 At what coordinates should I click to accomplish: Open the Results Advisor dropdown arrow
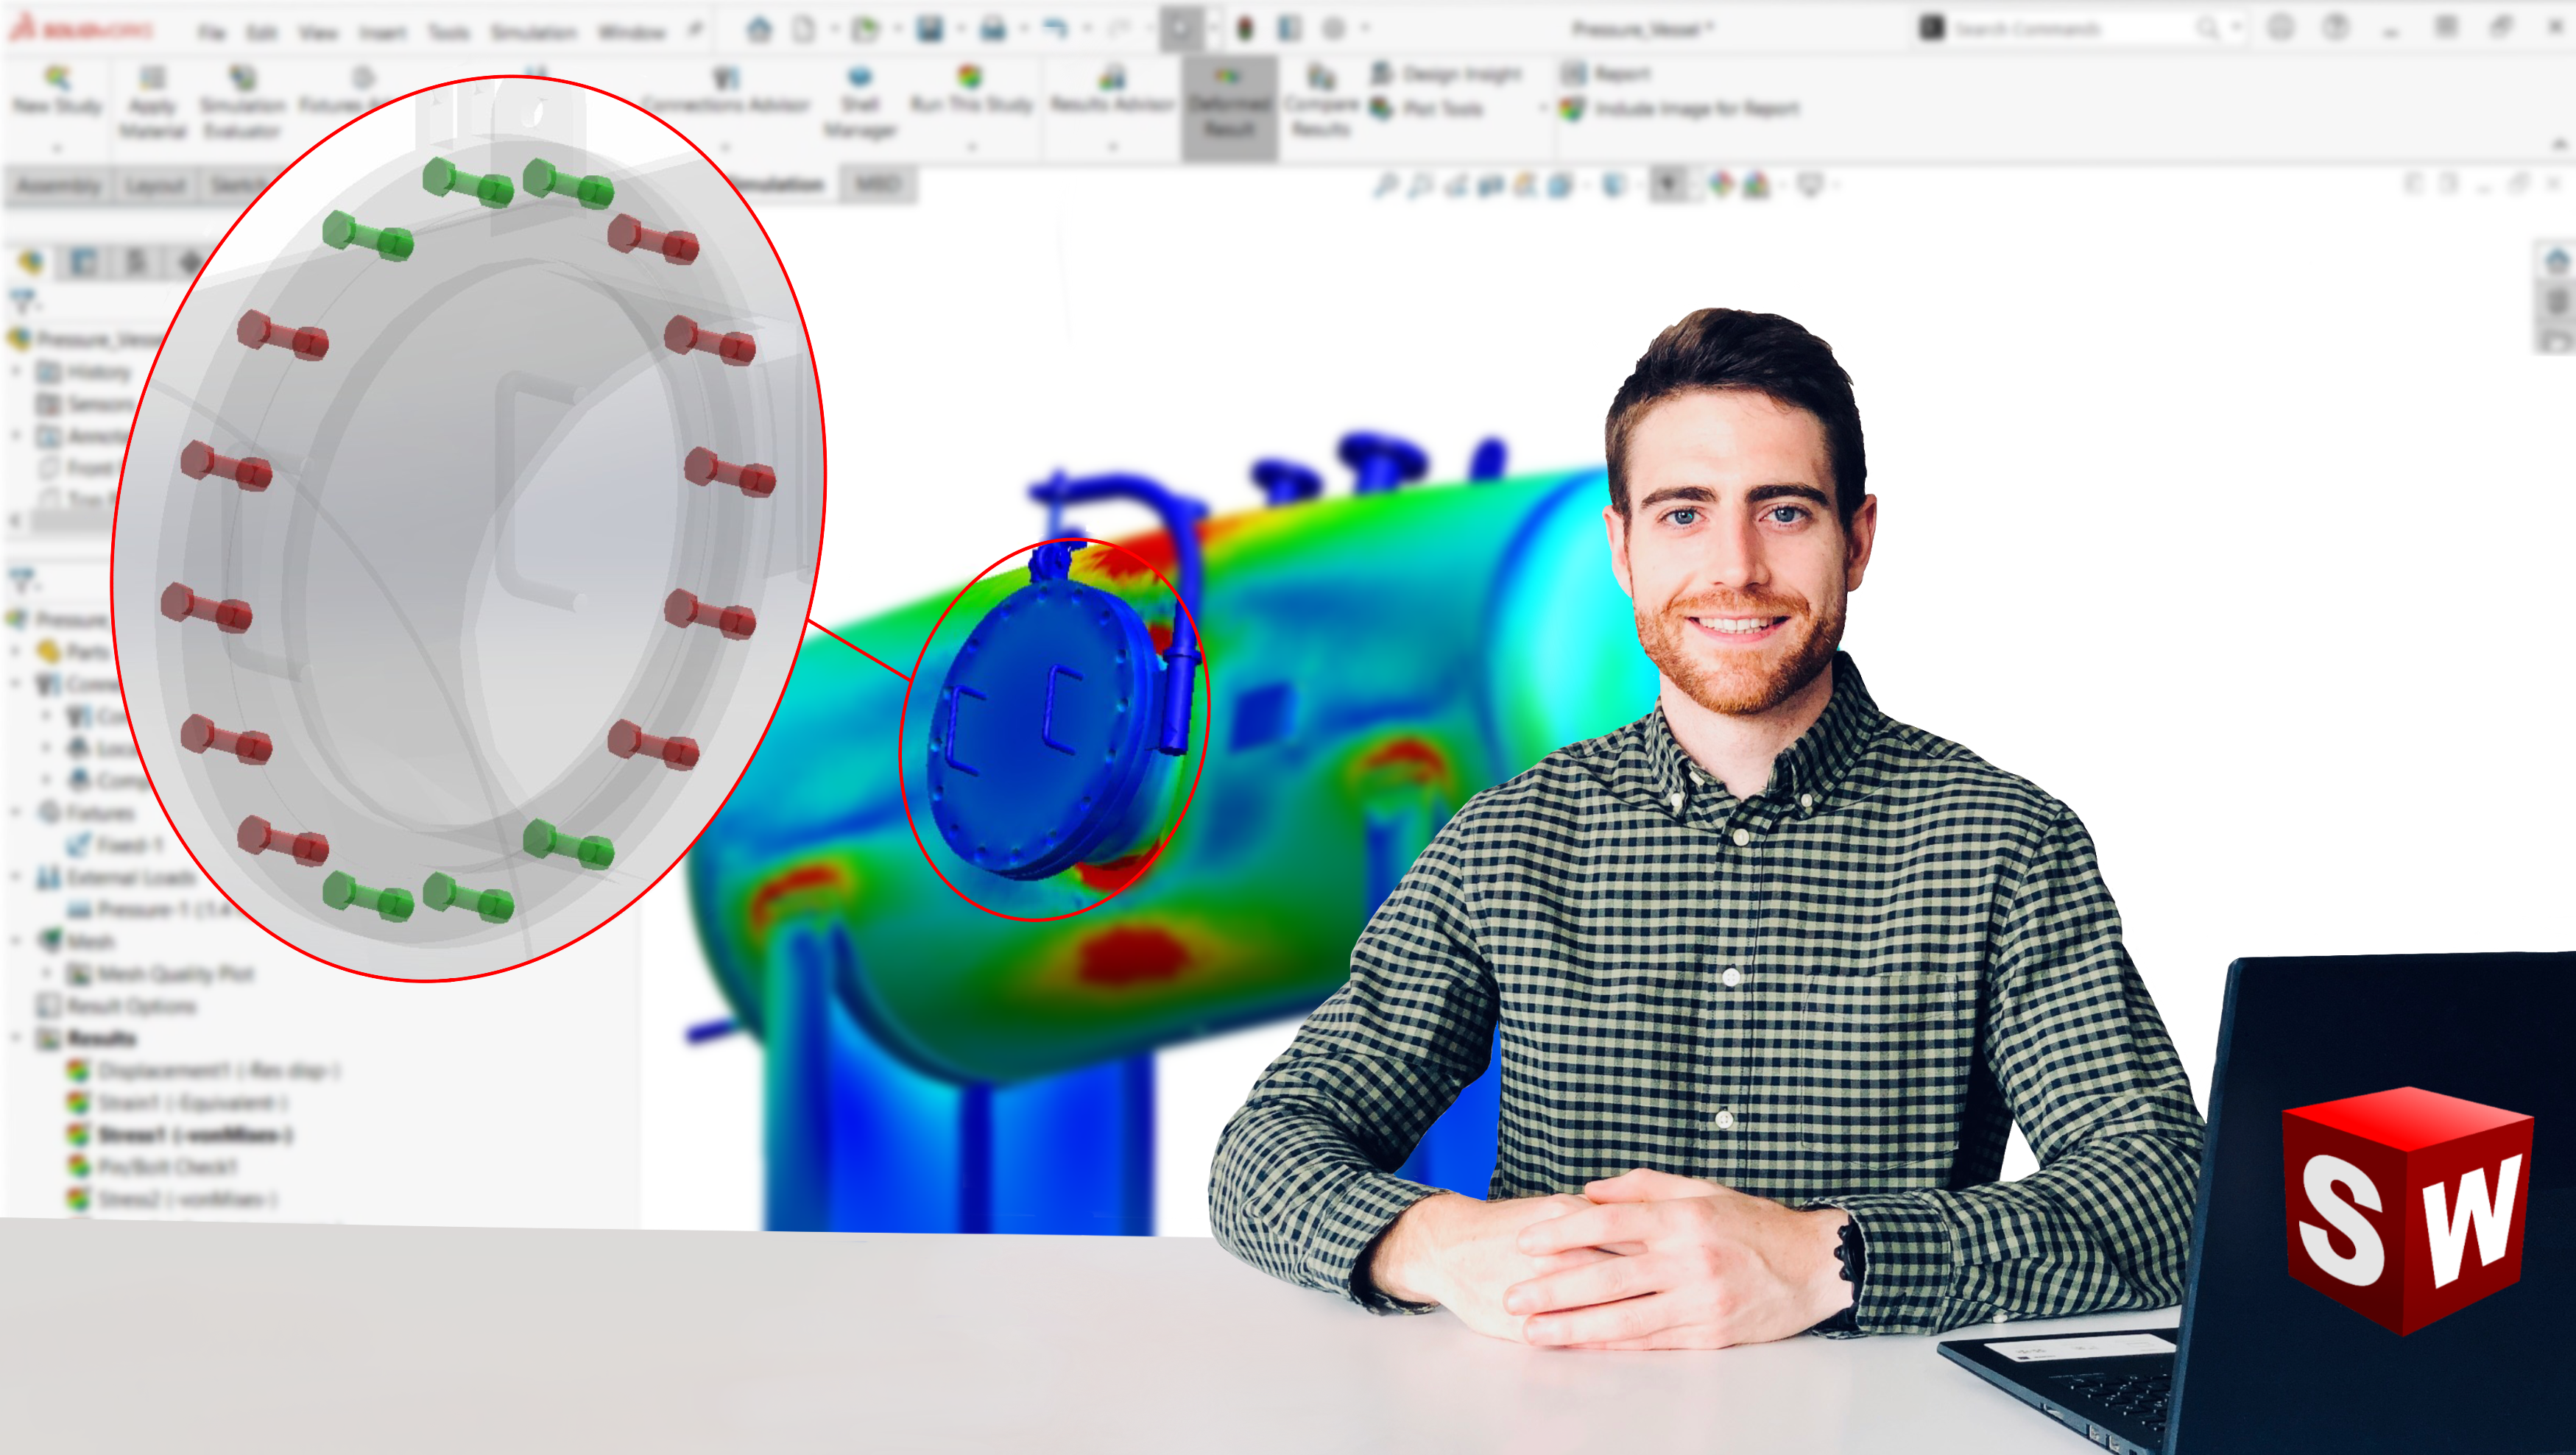pyautogui.click(x=1112, y=147)
